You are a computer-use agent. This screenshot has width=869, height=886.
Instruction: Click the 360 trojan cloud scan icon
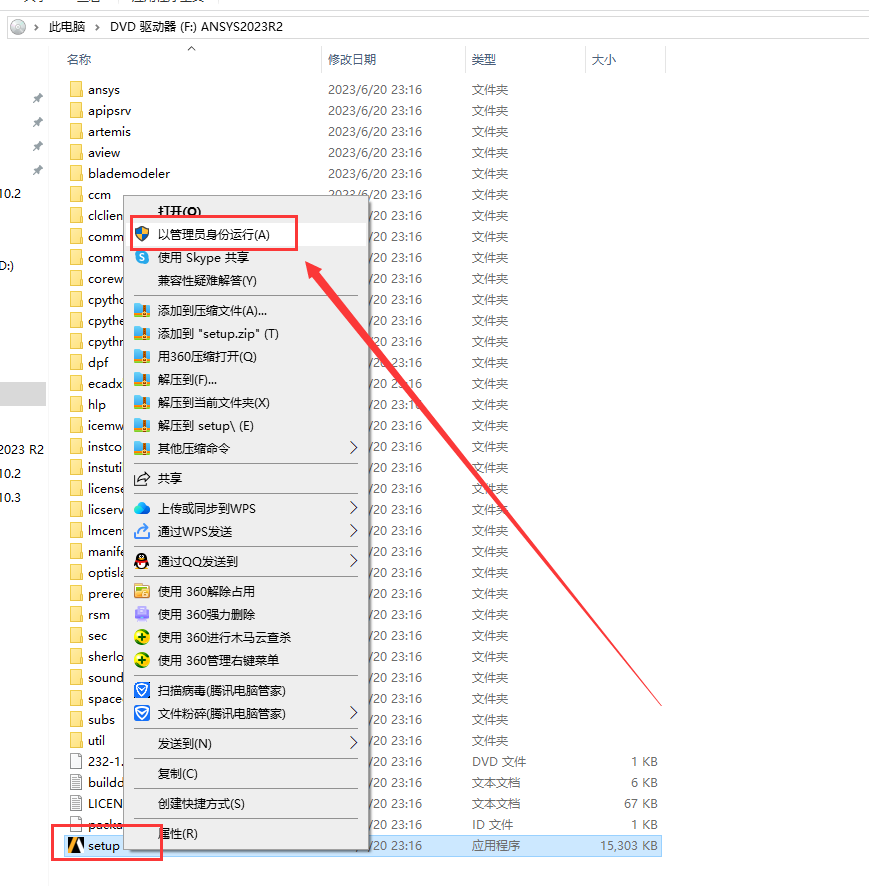pos(142,637)
